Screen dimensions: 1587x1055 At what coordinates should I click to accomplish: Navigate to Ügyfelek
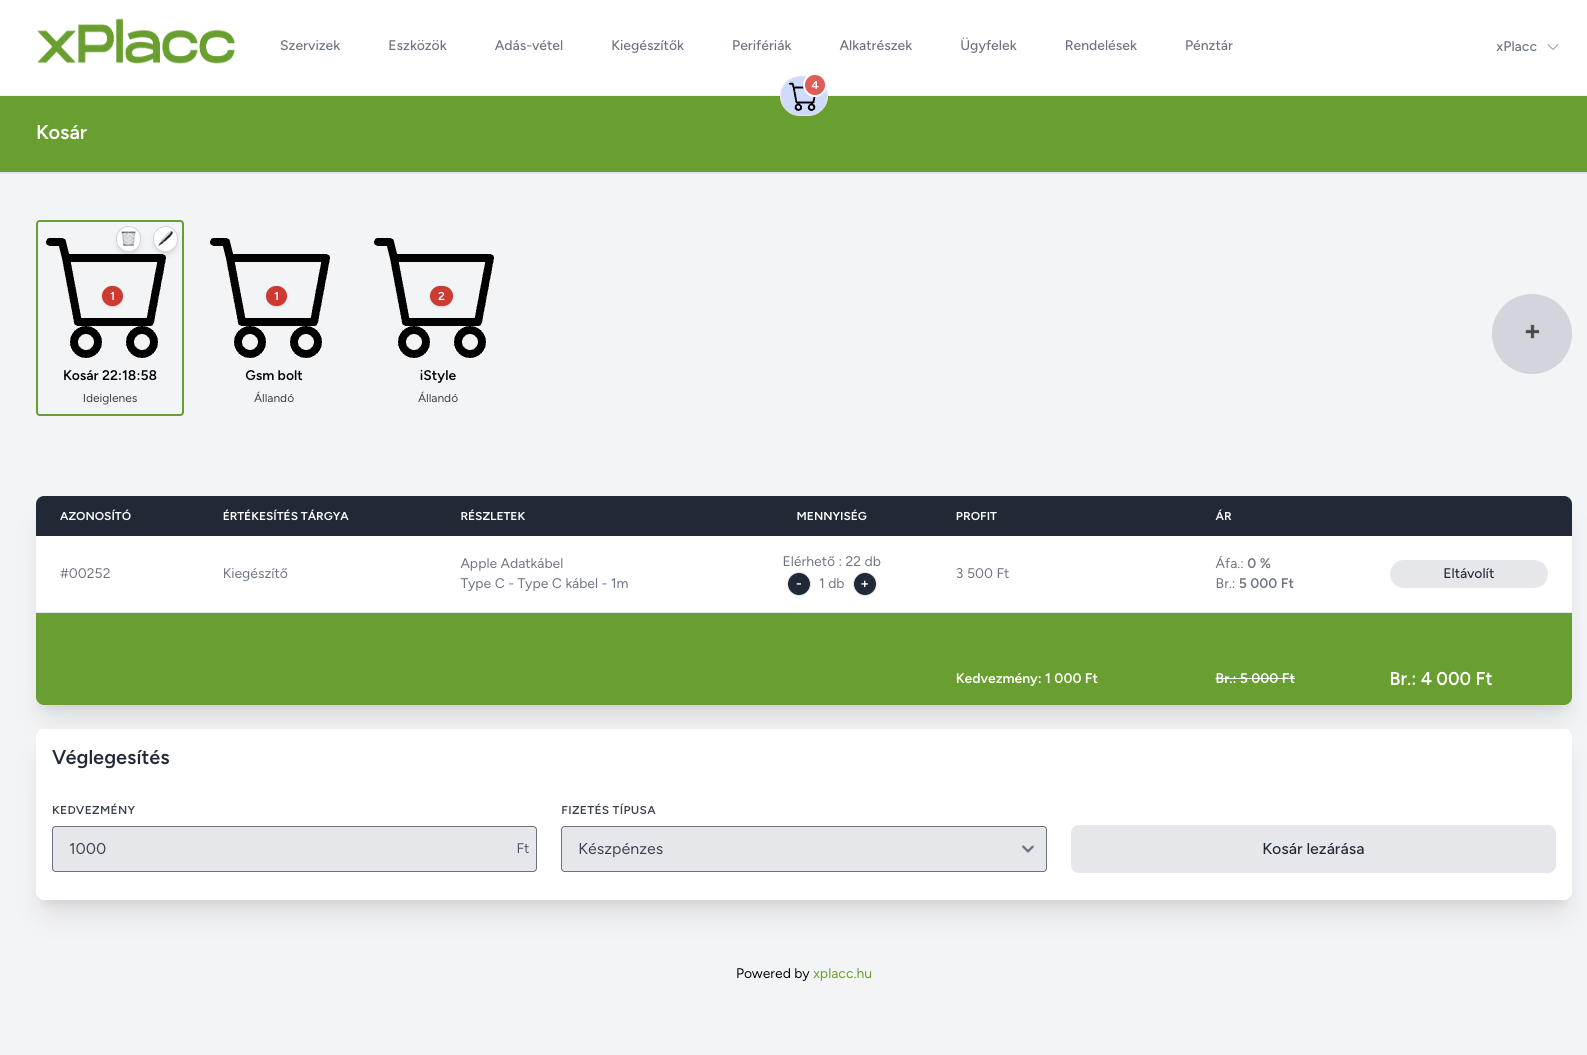988,46
